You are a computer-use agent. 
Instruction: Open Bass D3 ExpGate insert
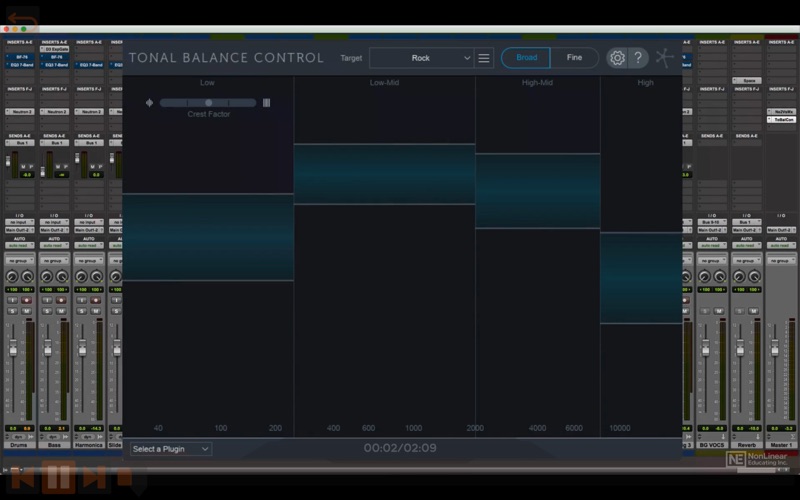coord(55,49)
